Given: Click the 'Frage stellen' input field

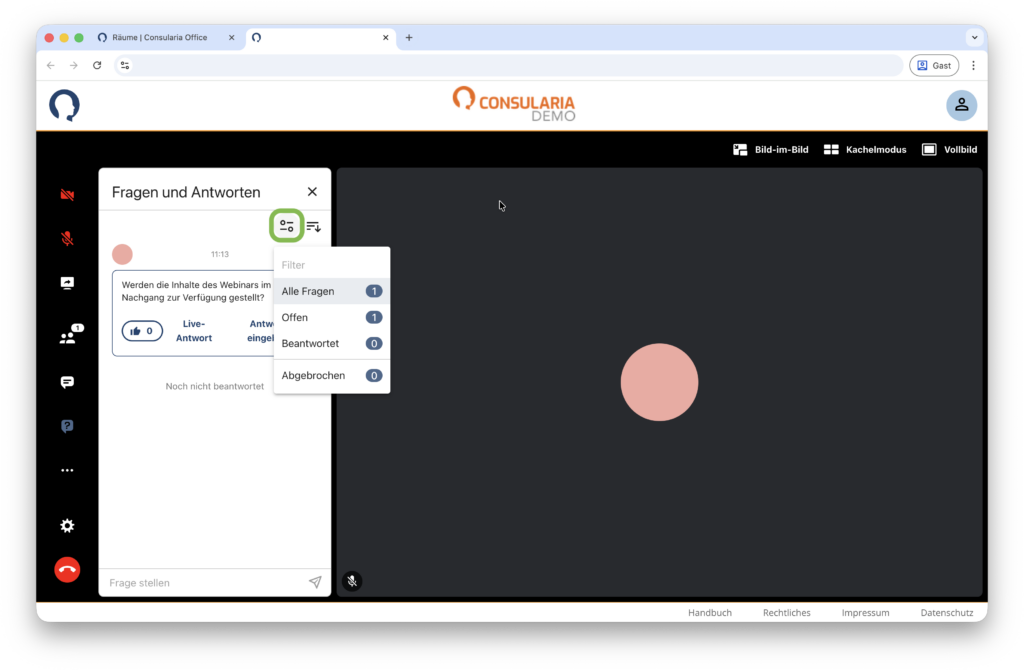Looking at the screenshot, I should pos(205,582).
